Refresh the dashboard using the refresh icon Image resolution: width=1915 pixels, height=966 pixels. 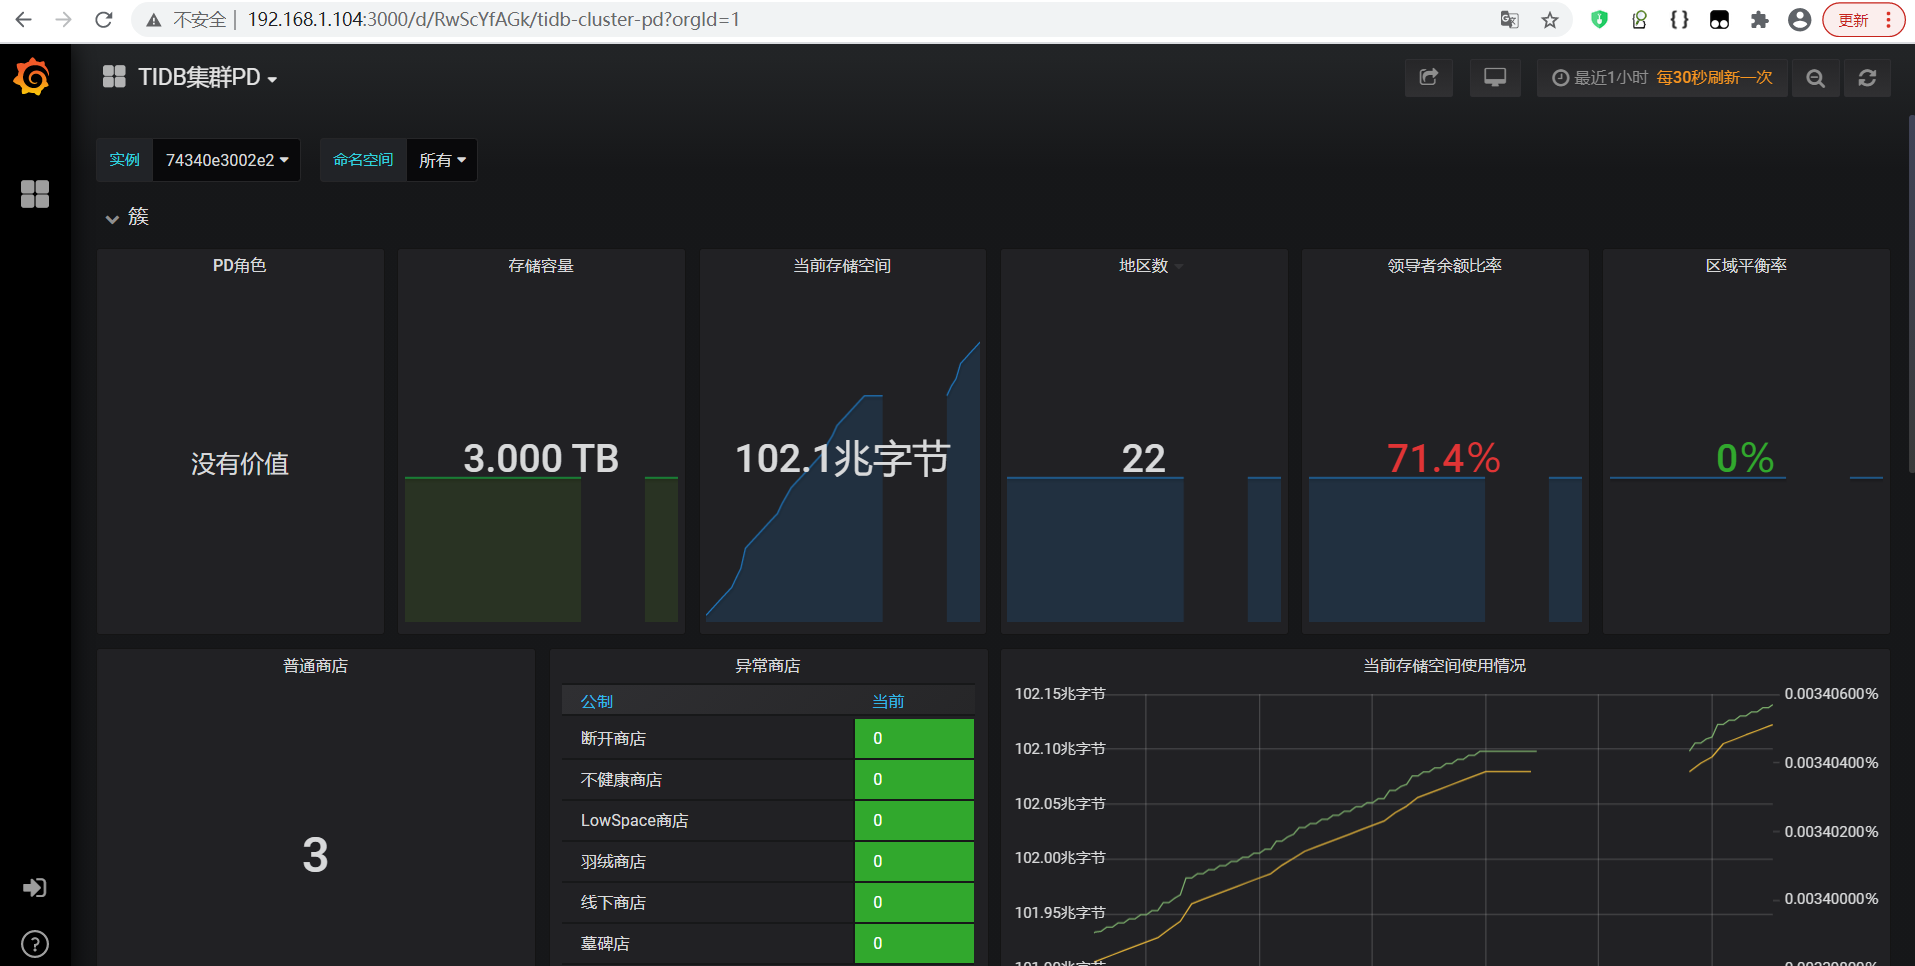point(1867,77)
